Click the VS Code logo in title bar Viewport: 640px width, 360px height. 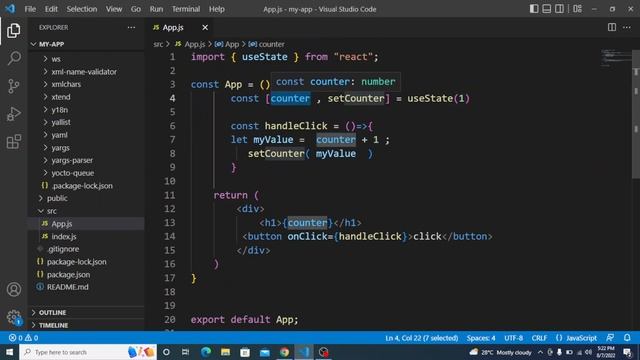(10, 9)
